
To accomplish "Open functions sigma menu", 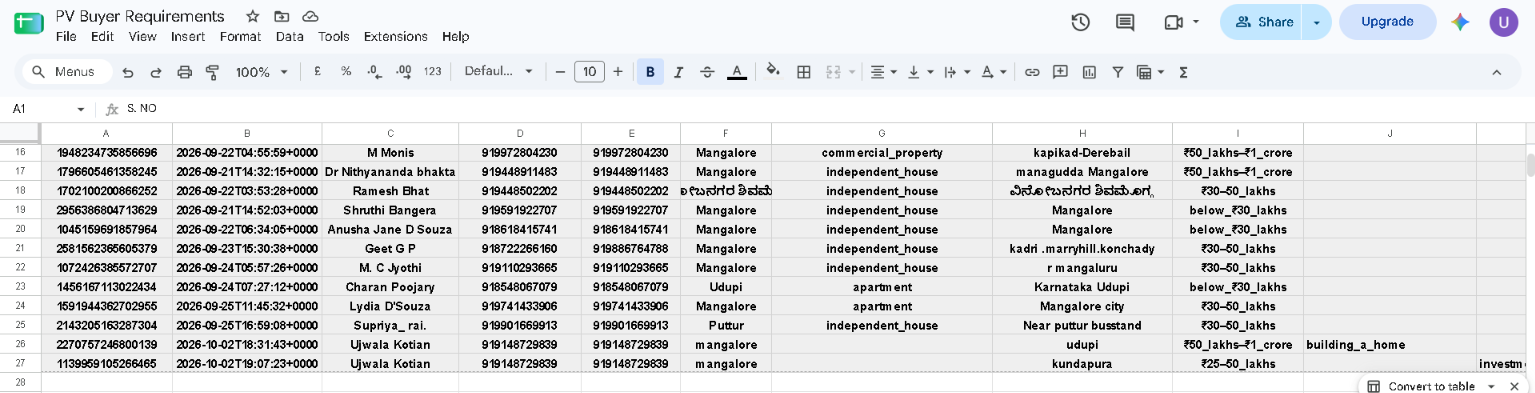I will [x=1184, y=72].
